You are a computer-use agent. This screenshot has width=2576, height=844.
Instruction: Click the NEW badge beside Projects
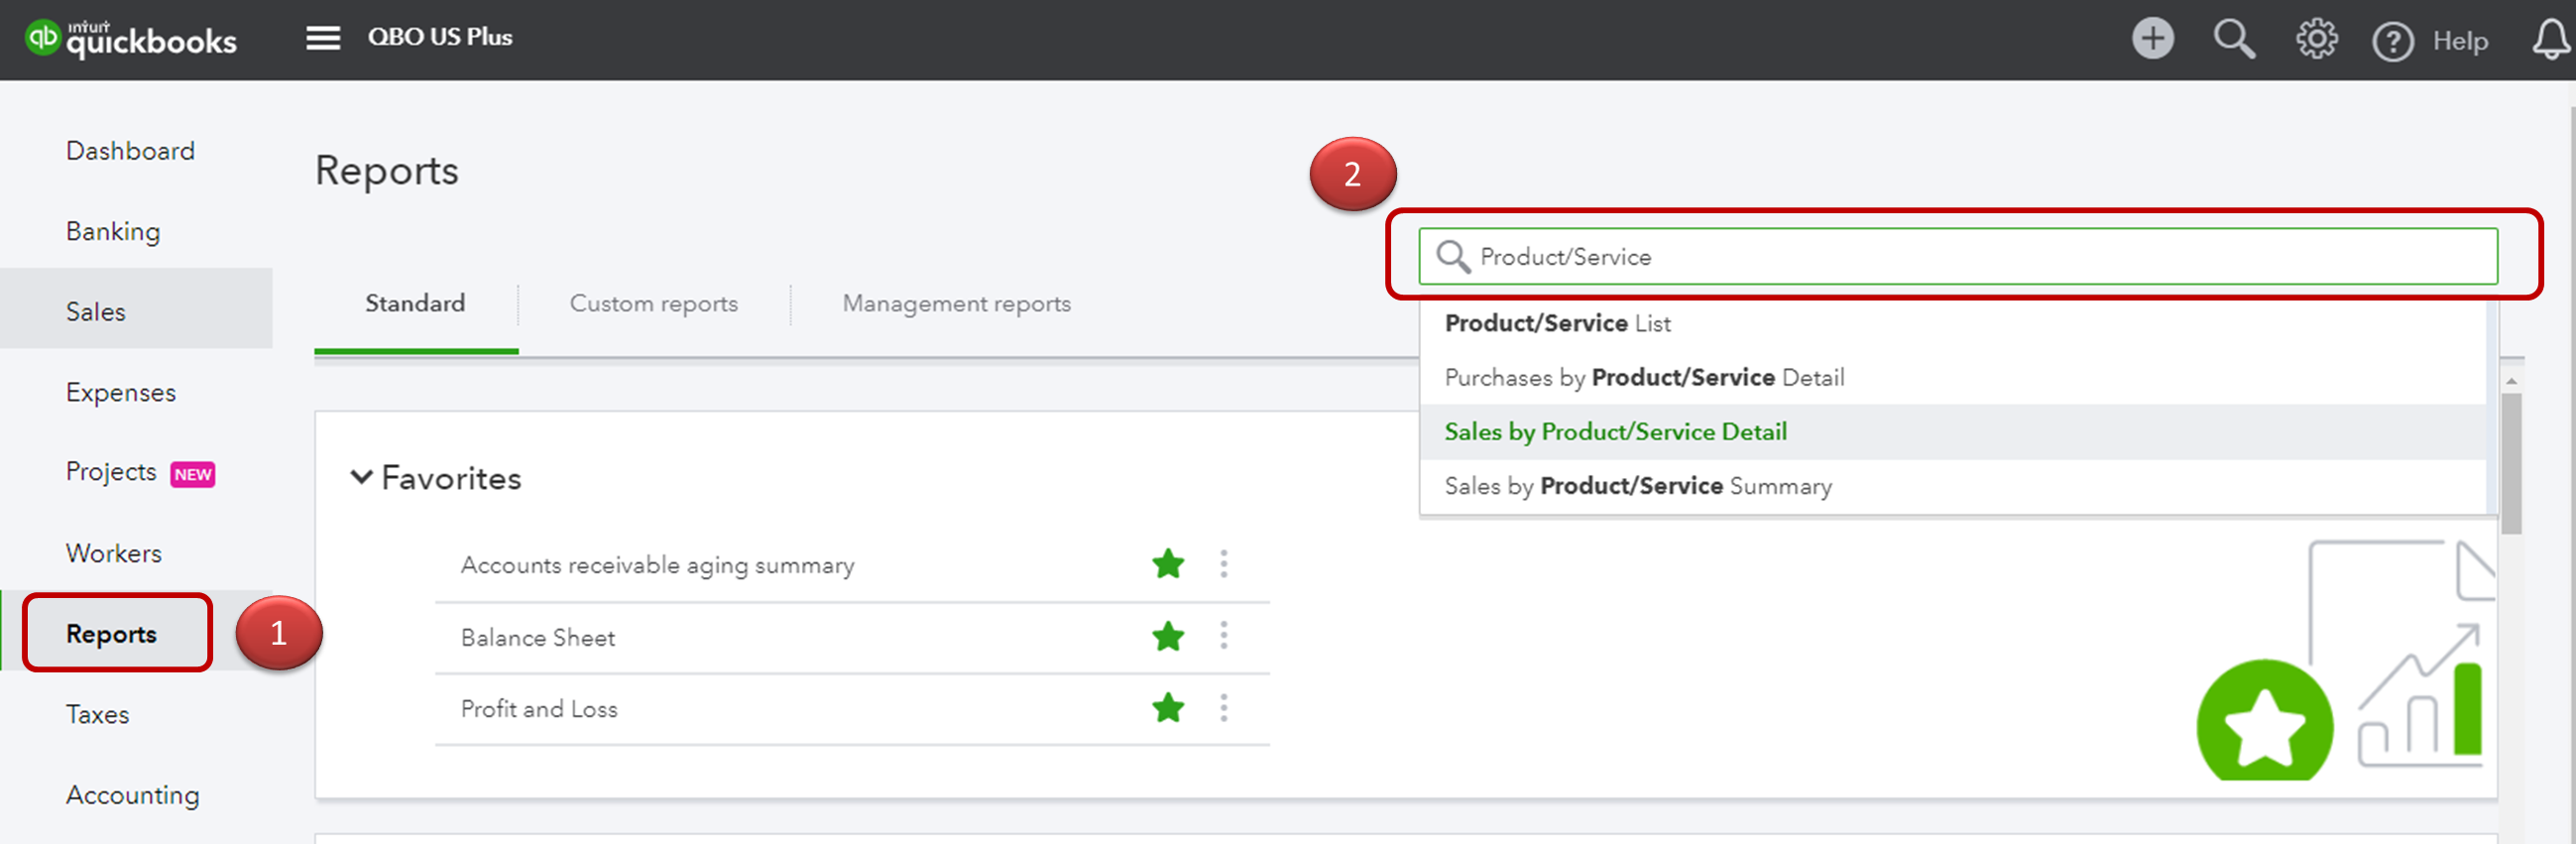193,474
